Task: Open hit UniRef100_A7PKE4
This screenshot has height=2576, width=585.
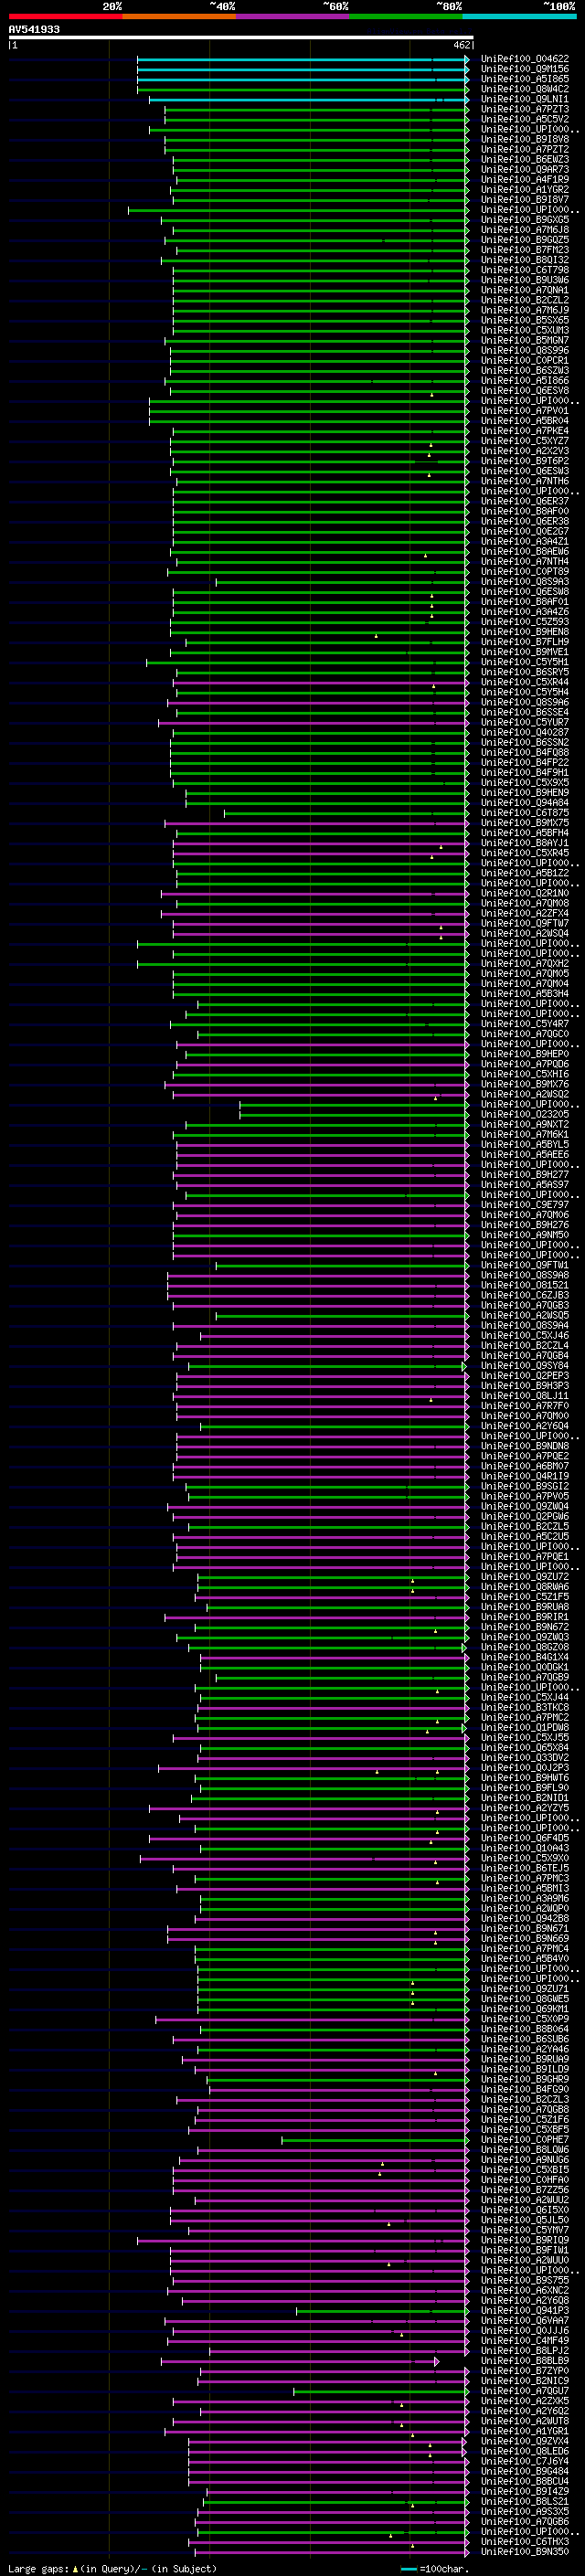Action: click(525, 431)
